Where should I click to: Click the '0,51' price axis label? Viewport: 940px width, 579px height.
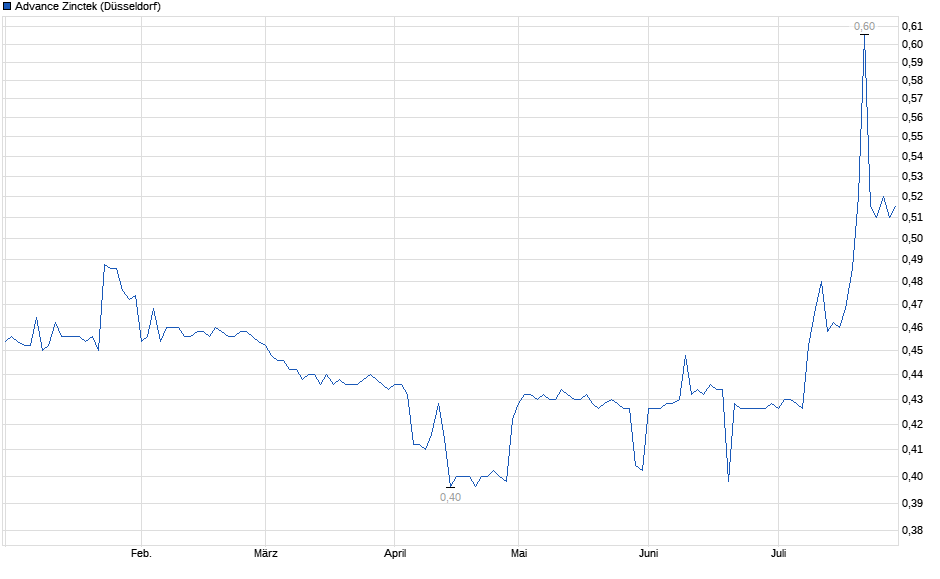(x=912, y=218)
